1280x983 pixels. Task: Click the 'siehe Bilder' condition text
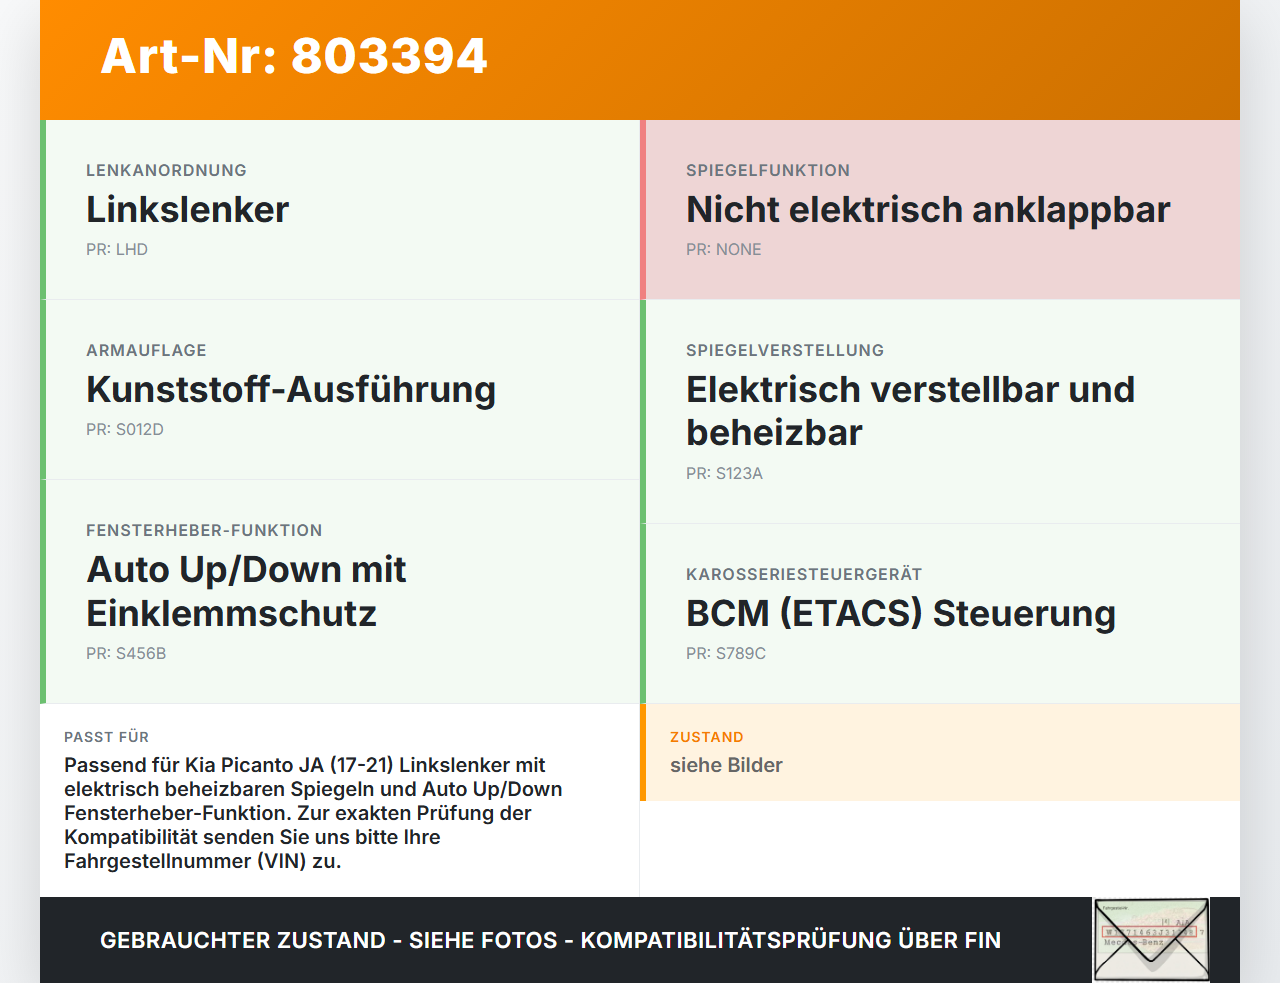[726, 765]
